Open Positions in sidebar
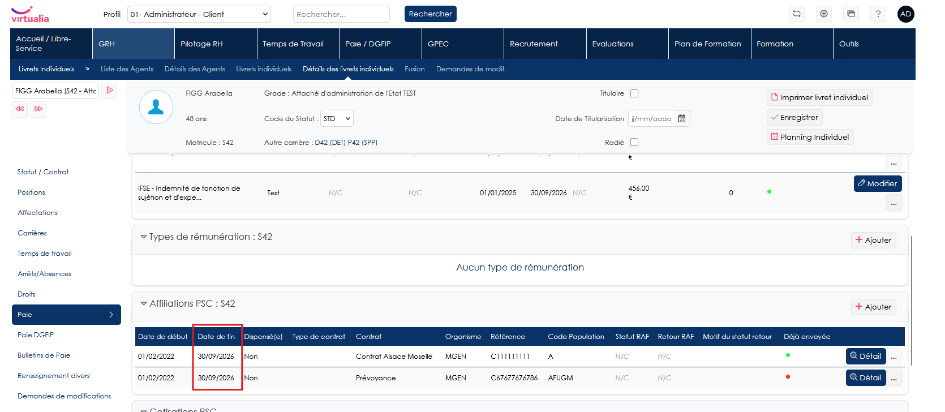The image size is (945, 412). click(31, 192)
